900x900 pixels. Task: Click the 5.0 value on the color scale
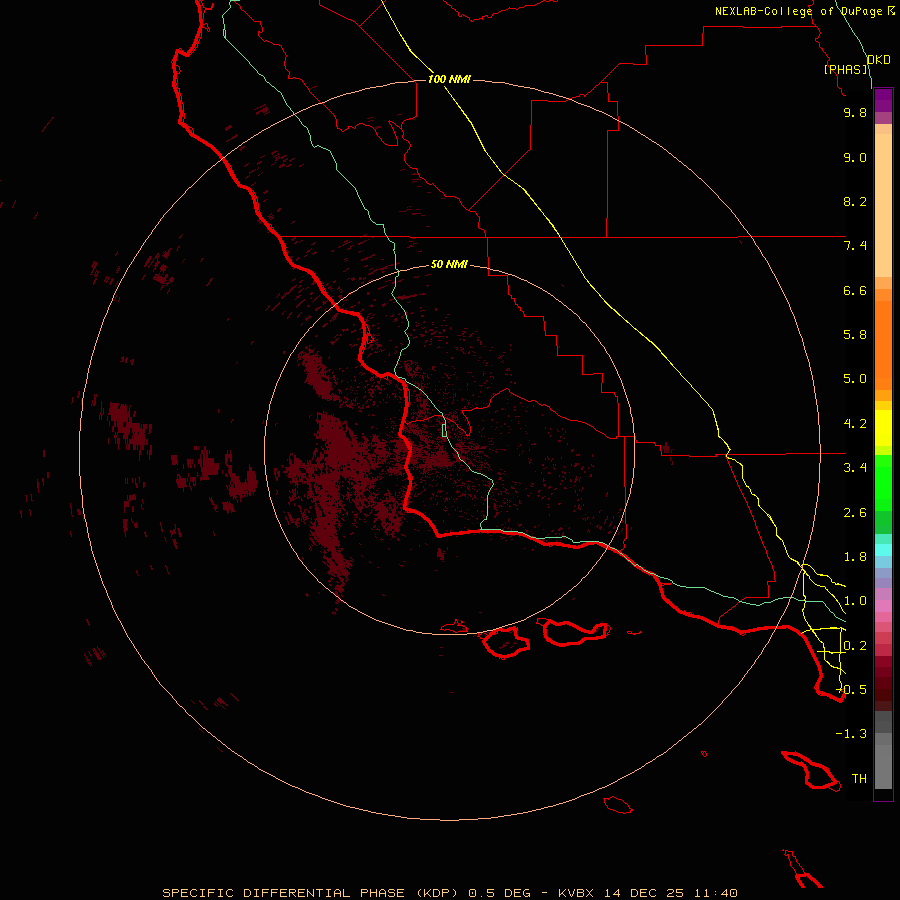pos(855,379)
